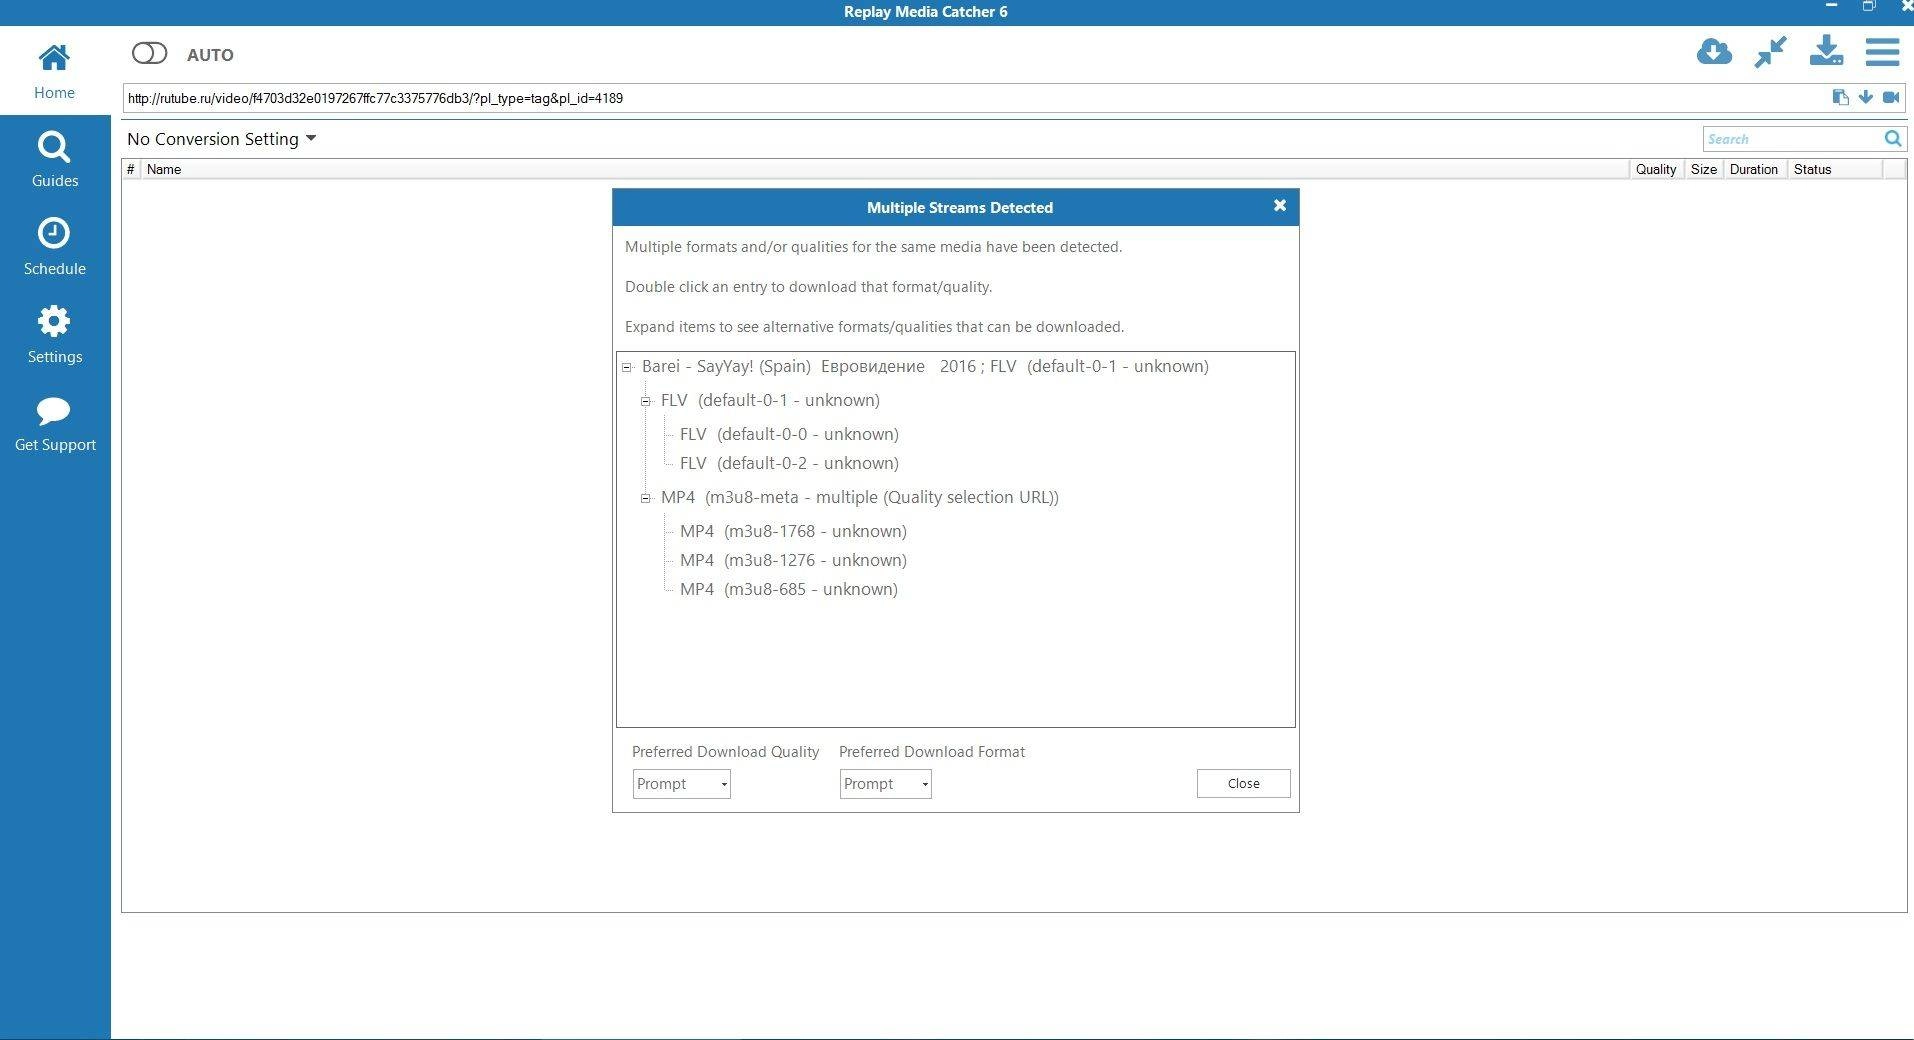The image size is (1914, 1040).
Task: Restore down the Replay Media Catcher window
Action: pos(1868,6)
